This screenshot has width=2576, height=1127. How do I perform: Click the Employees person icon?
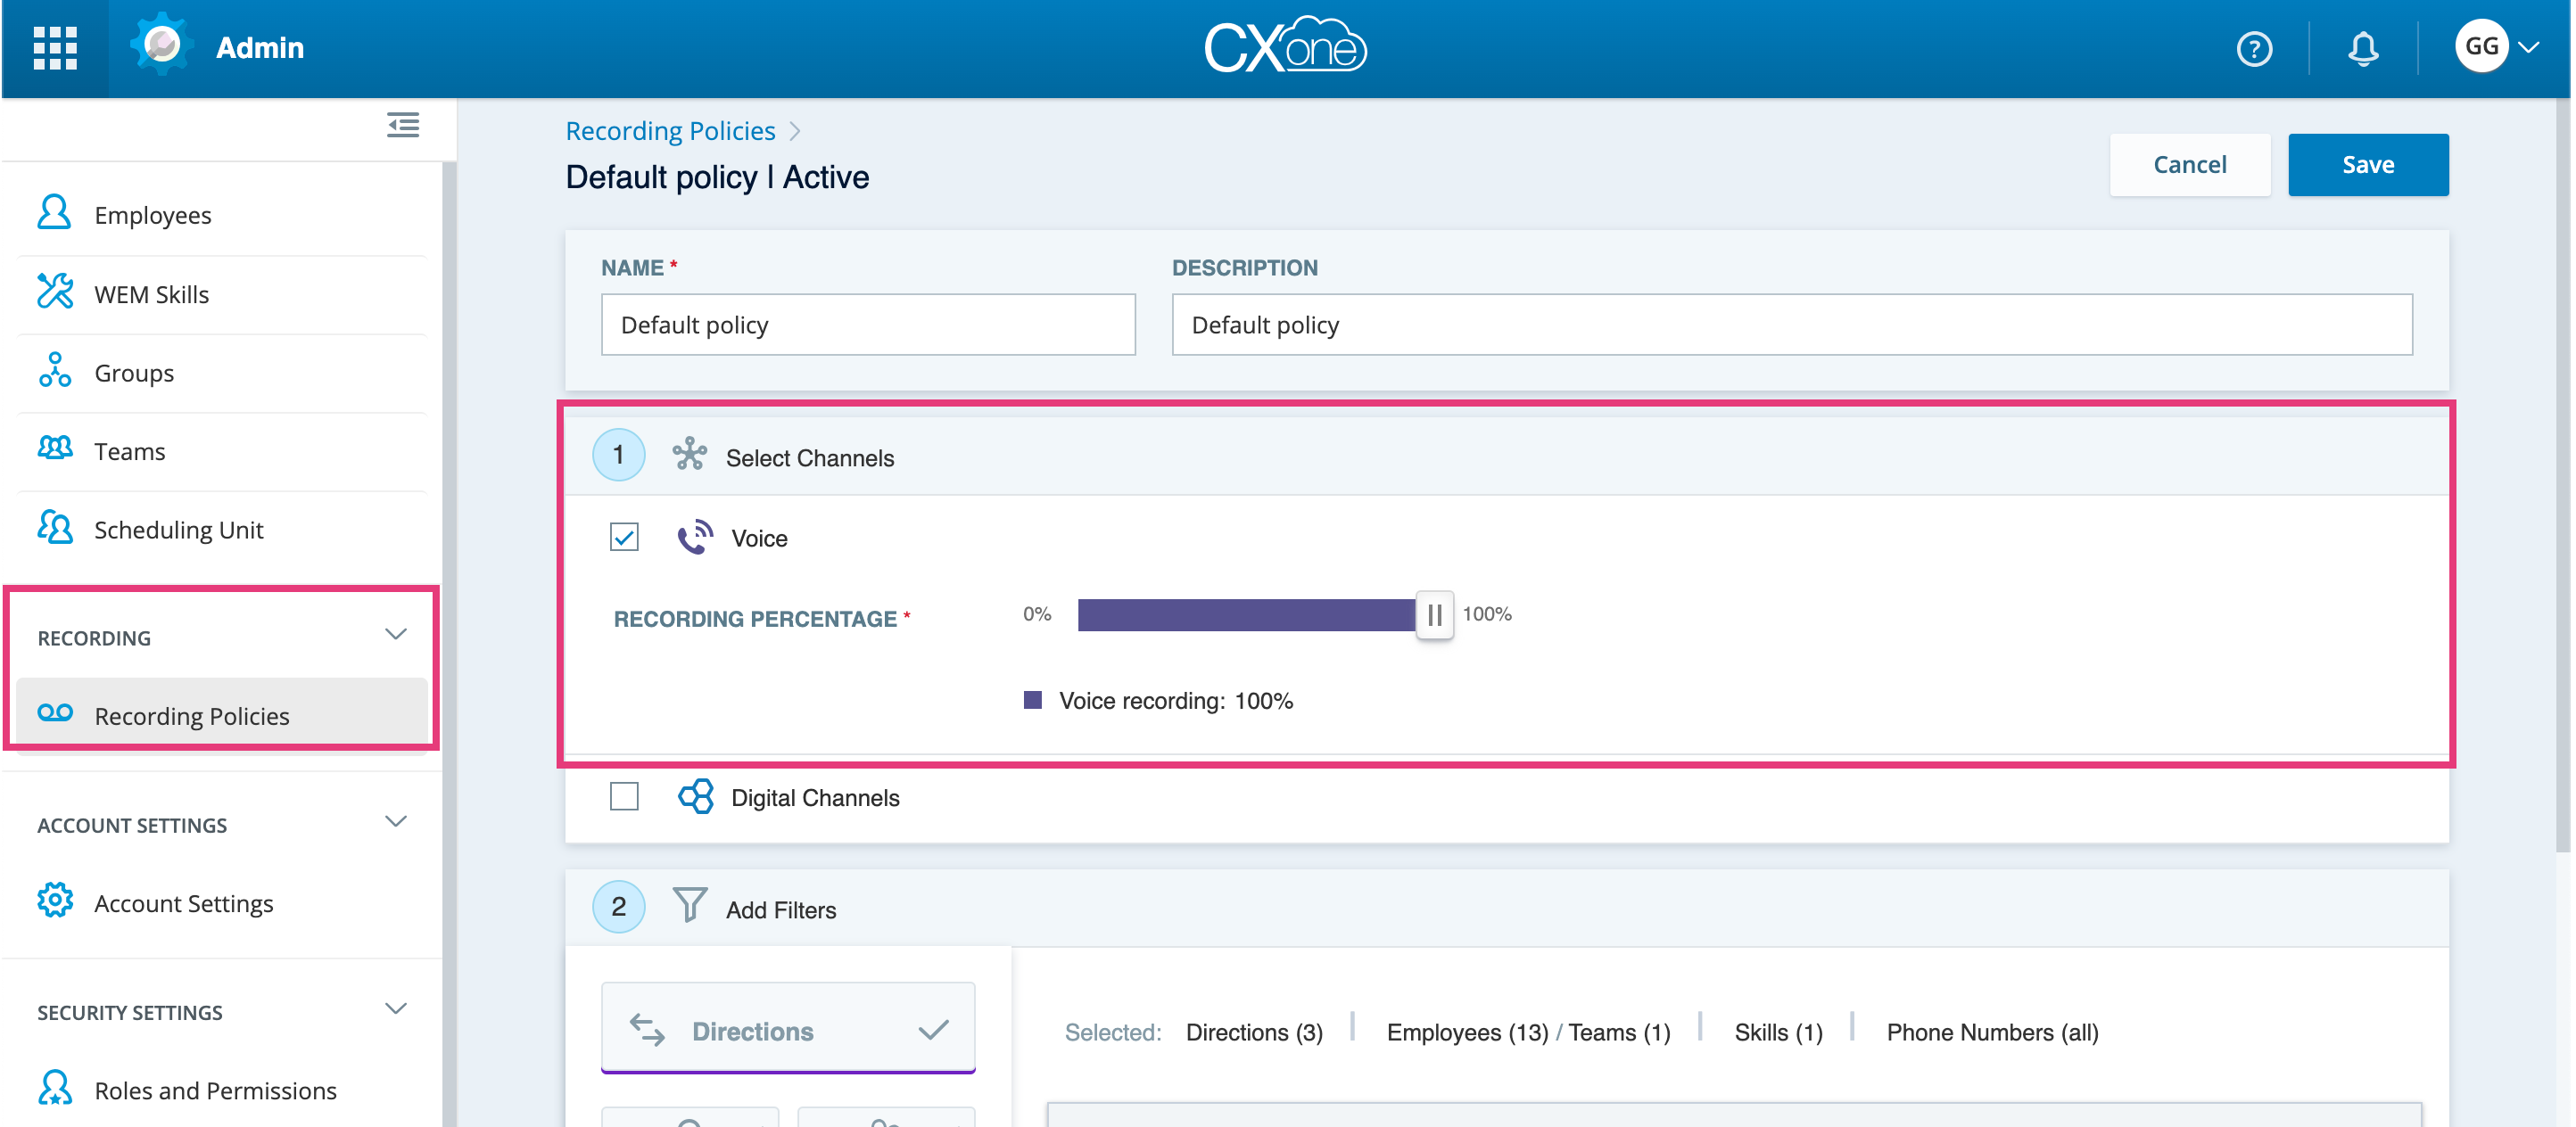(x=55, y=214)
